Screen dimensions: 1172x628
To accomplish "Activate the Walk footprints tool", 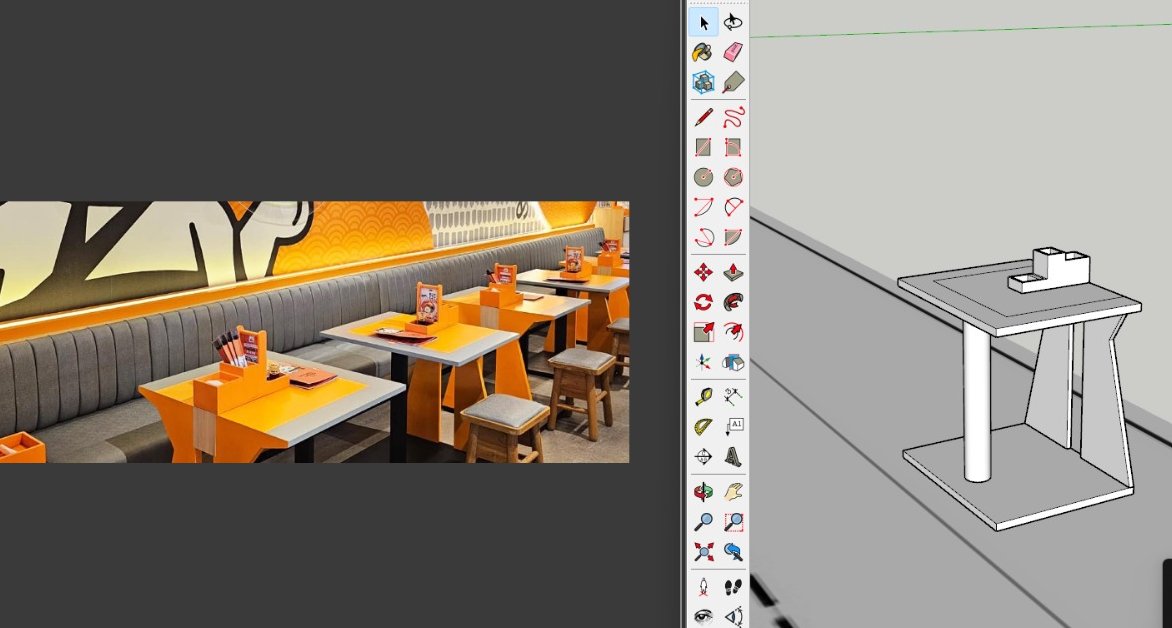I will 733,587.
